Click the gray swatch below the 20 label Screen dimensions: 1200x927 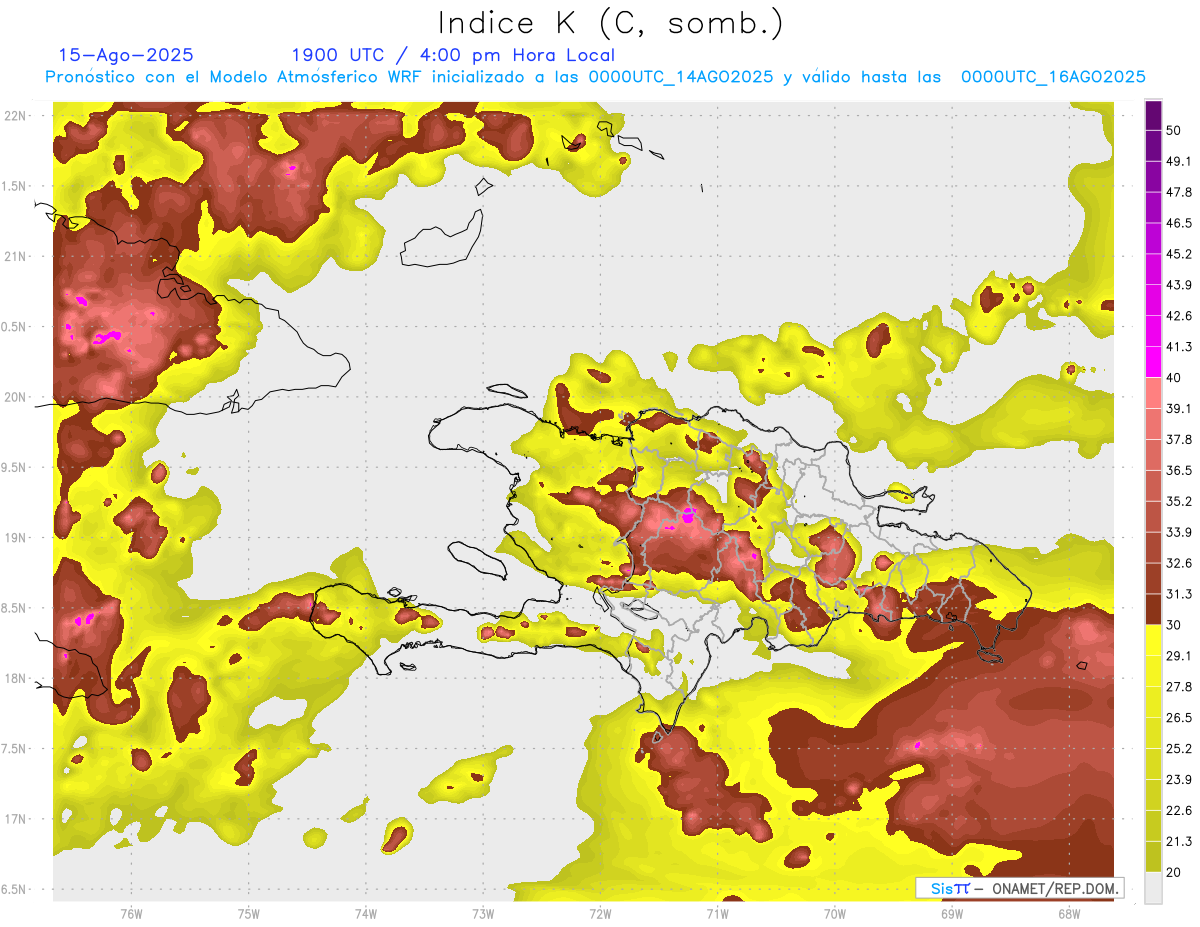pyautogui.click(x=1153, y=887)
